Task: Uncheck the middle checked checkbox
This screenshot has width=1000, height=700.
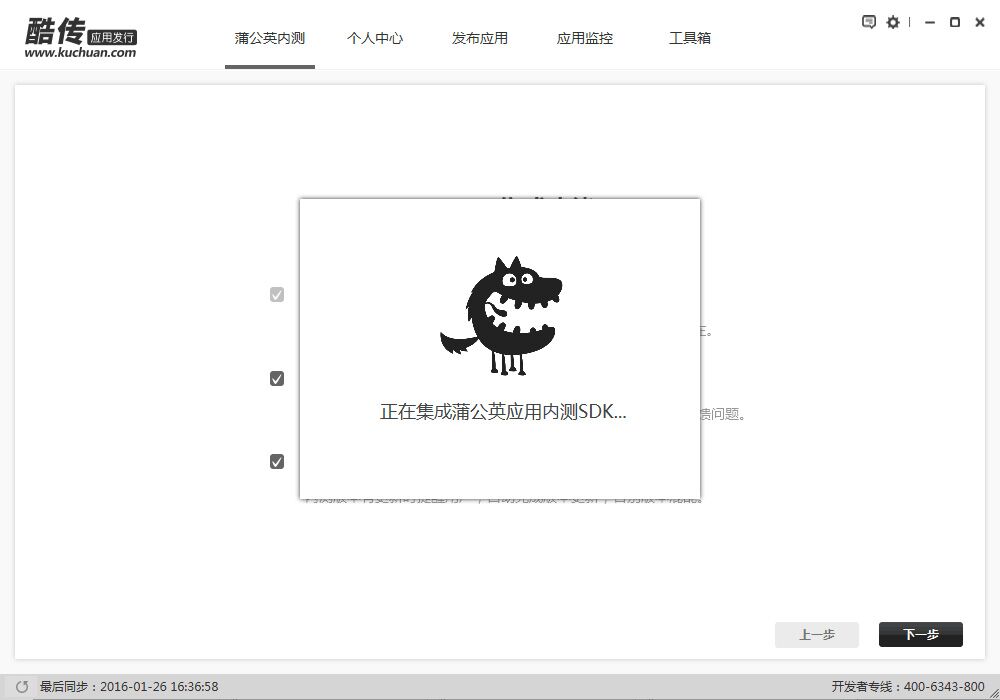Action: point(276,378)
